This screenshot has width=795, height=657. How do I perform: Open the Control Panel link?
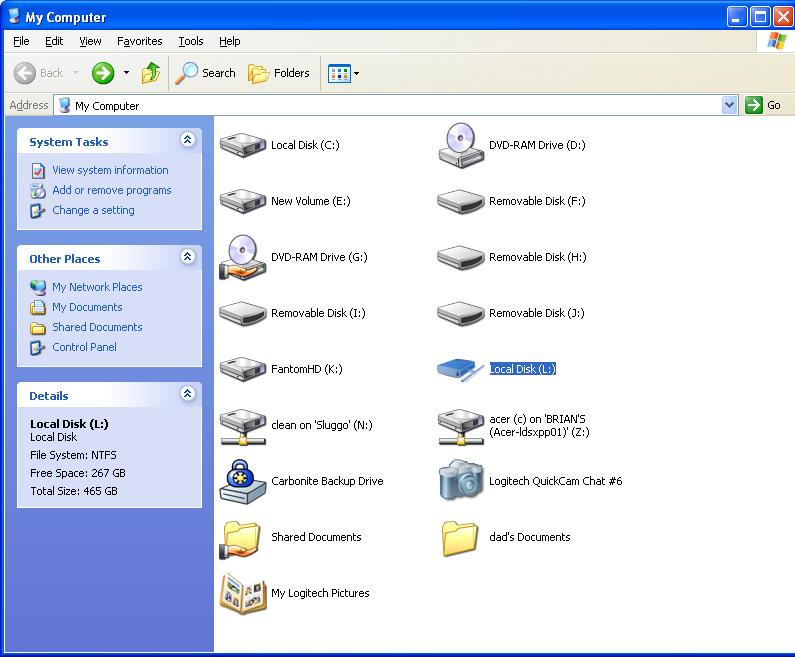84,347
